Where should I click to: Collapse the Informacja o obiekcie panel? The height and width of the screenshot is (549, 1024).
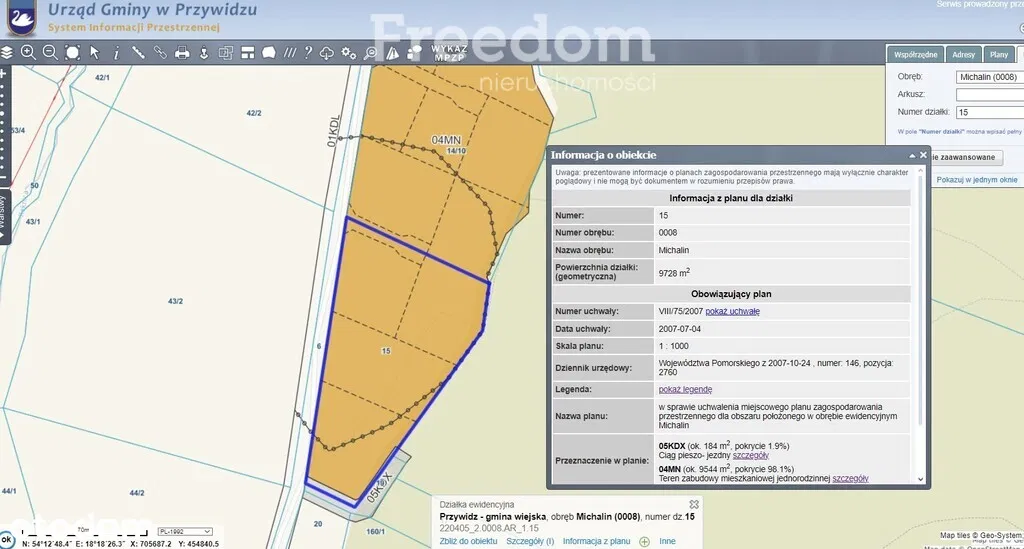[911, 155]
